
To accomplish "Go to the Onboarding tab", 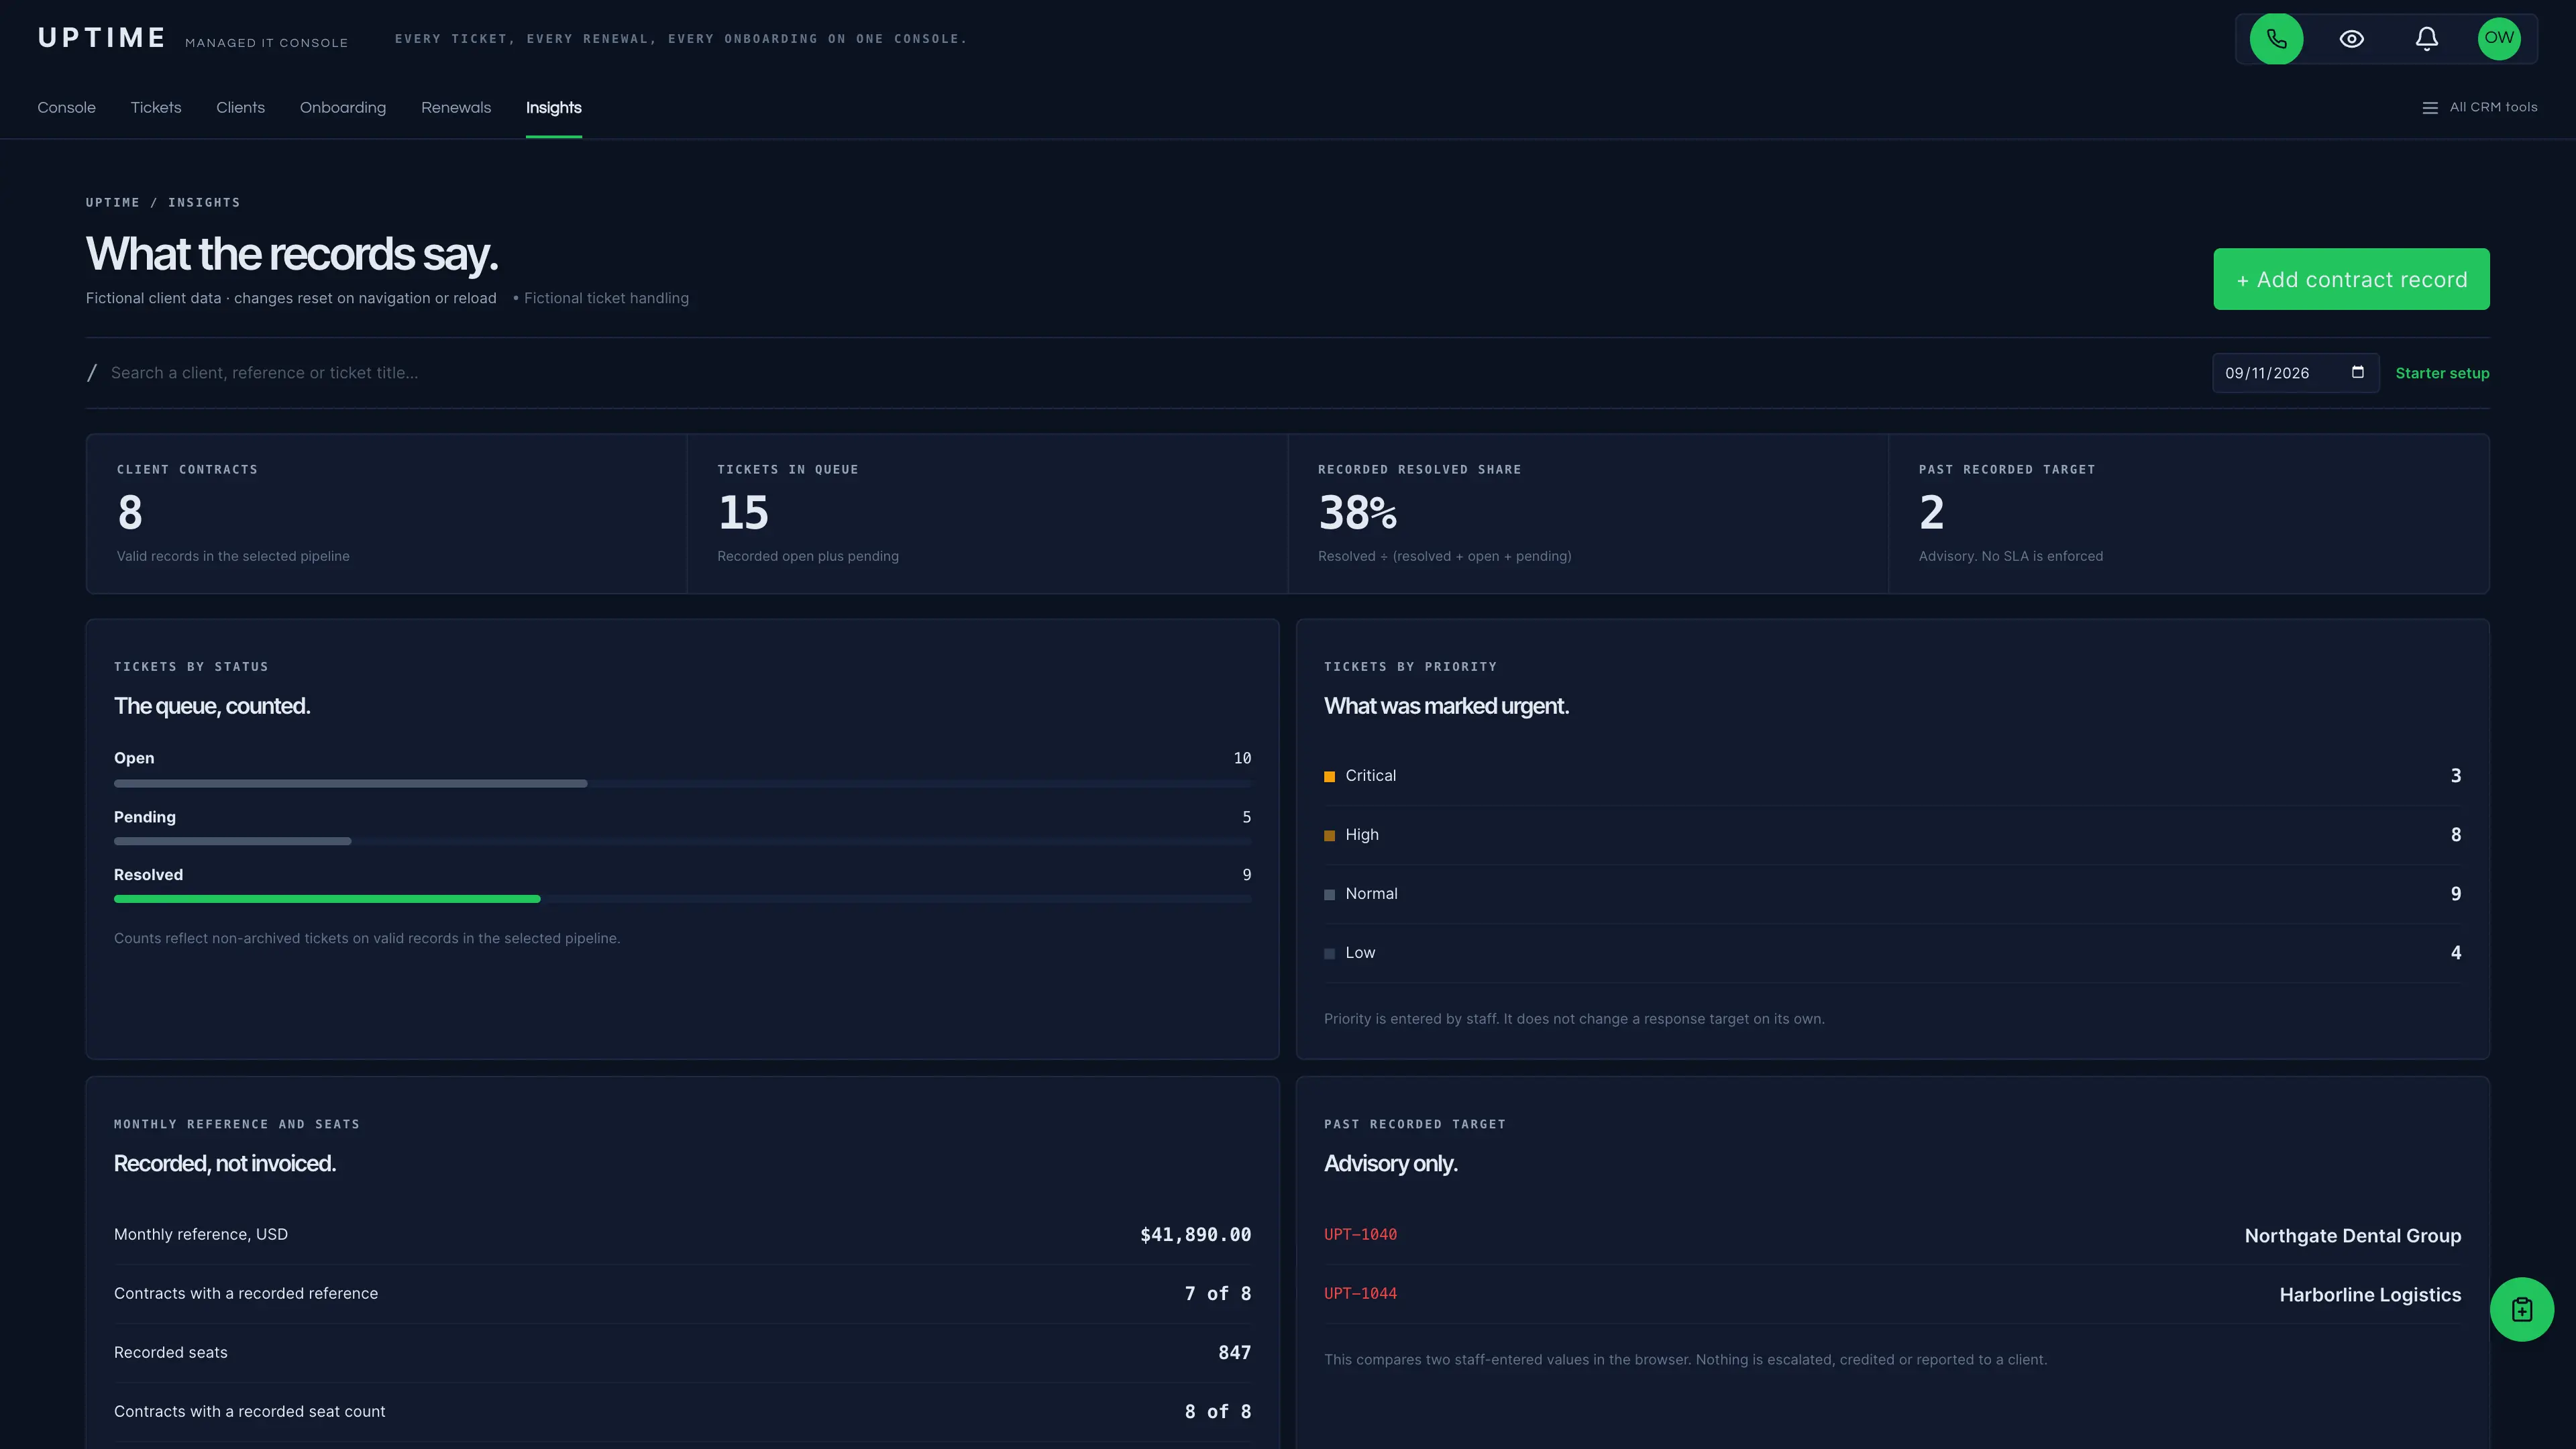I will tap(343, 107).
